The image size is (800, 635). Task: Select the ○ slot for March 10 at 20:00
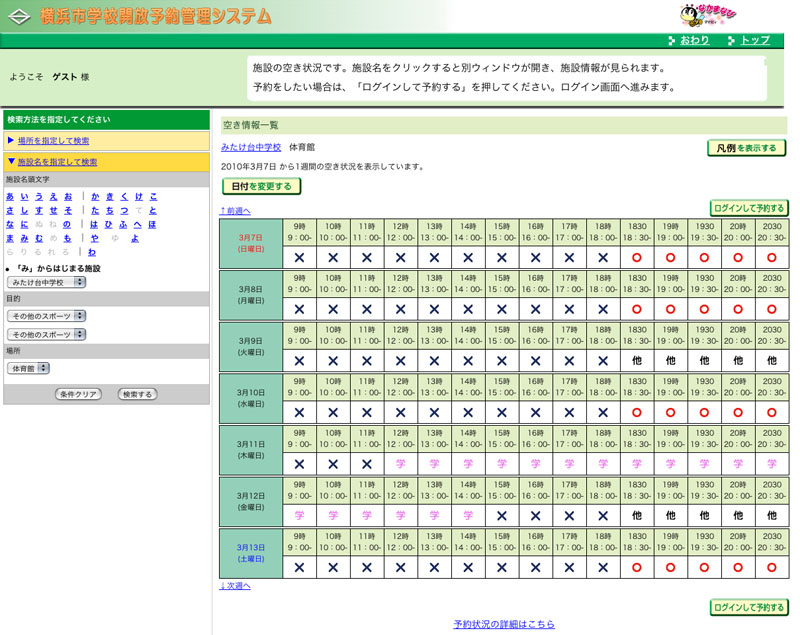[x=738, y=412]
